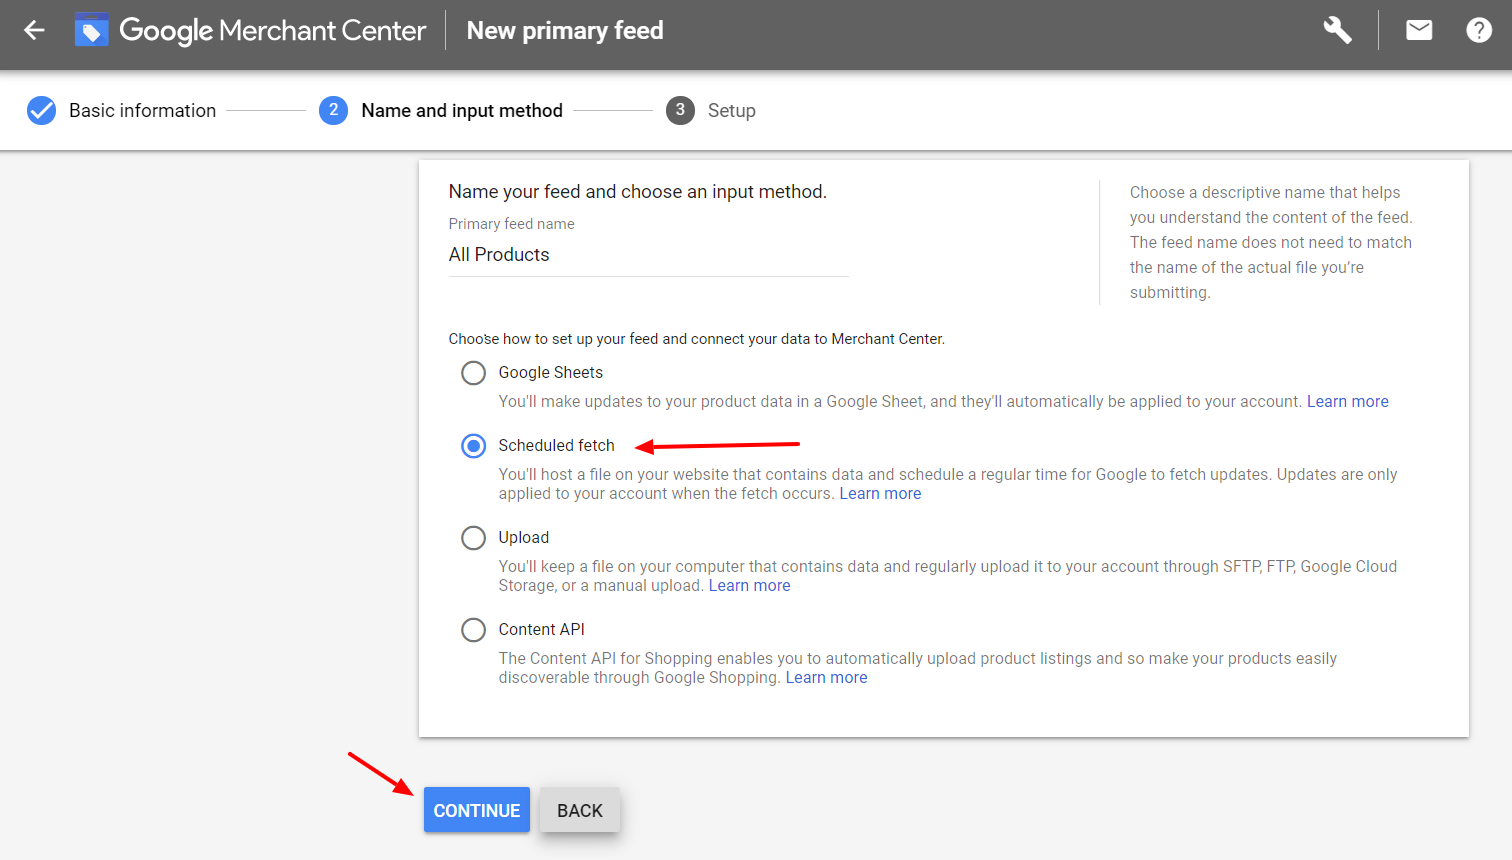Click the heading 'Name your feed and choose an input method.'
This screenshot has height=860, width=1512.
coord(637,191)
